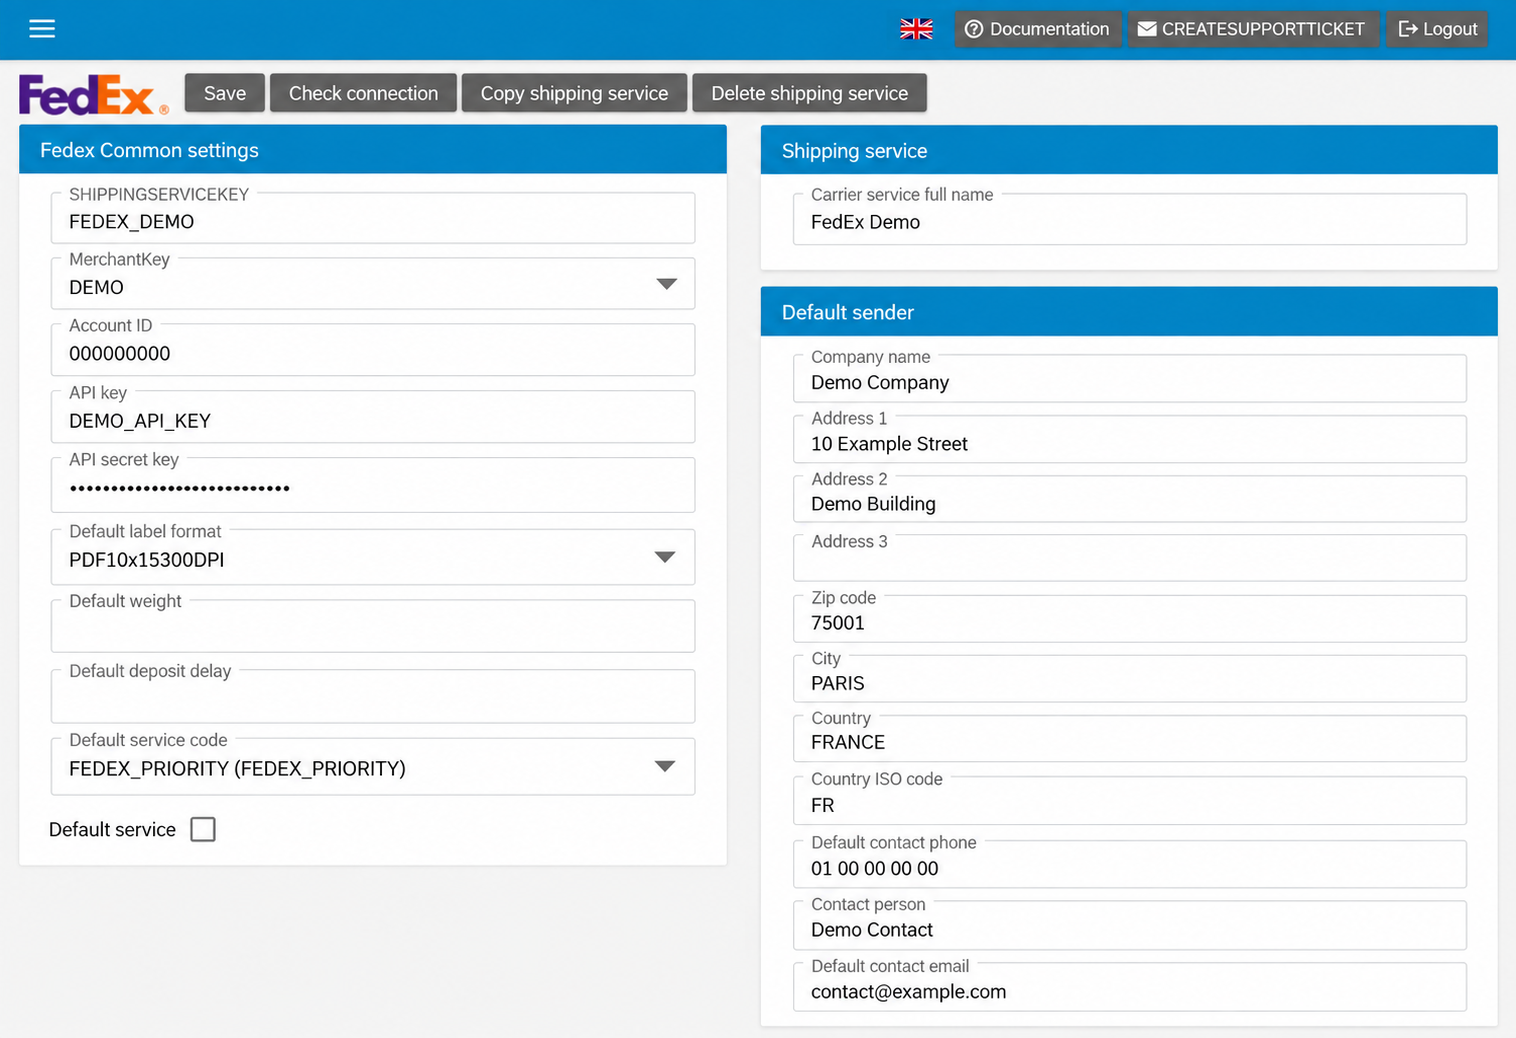Edit the Default contact email field
1516x1038 pixels.
coord(1130,987)
